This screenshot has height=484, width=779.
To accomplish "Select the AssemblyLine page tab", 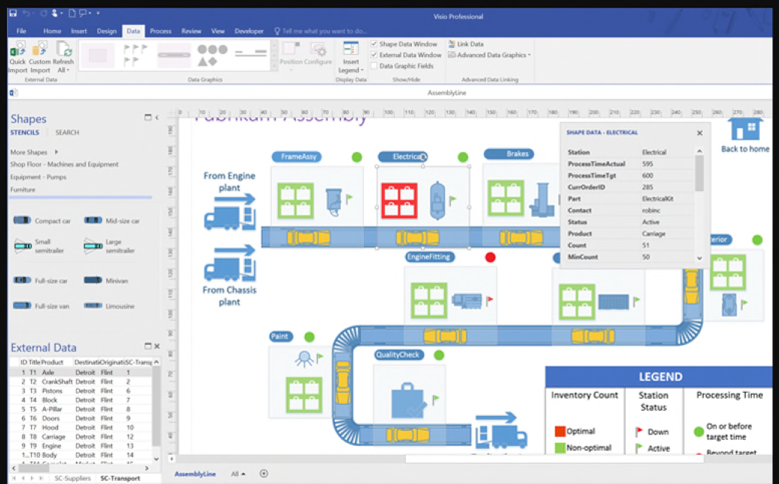I will click(x=195, y=474).
